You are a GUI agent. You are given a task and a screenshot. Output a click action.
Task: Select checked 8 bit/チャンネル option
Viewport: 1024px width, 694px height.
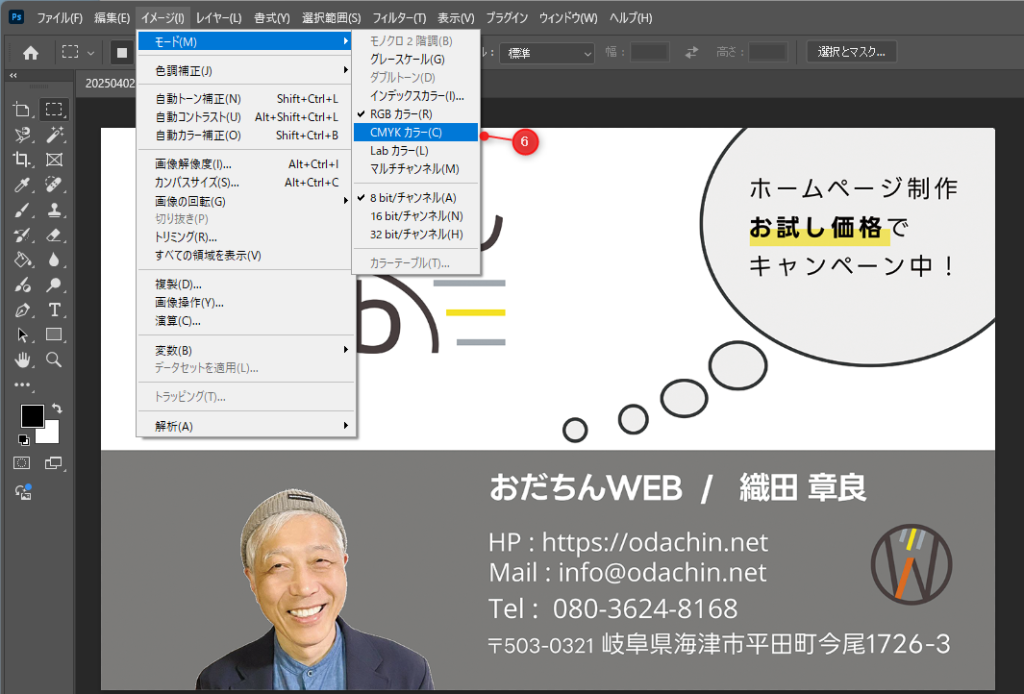(412, 197)
